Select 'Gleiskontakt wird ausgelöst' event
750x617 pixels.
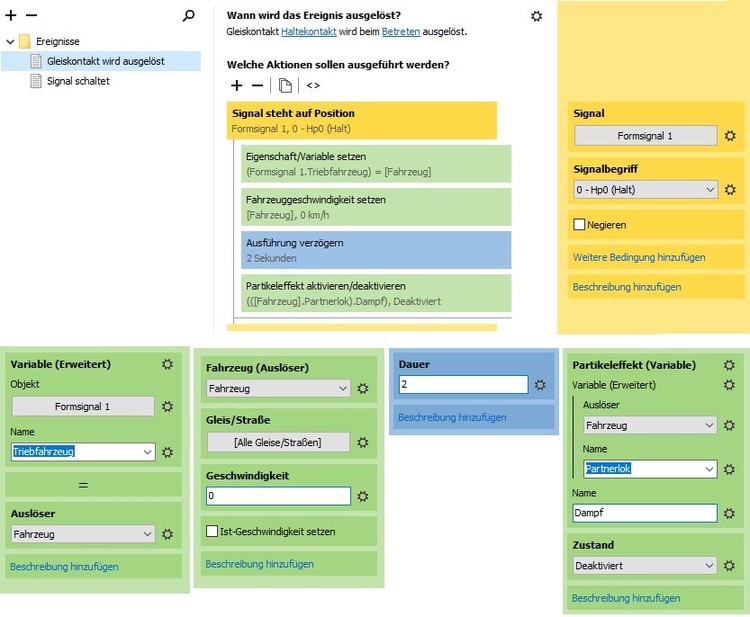(x=105, y=61)
